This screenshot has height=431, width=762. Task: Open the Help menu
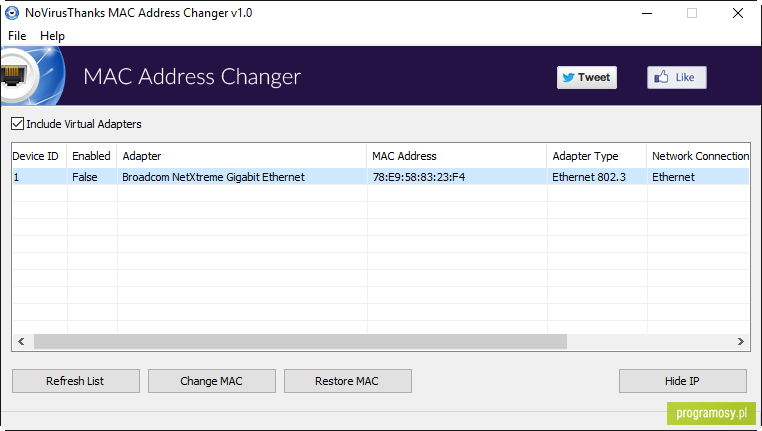(52, 36)
